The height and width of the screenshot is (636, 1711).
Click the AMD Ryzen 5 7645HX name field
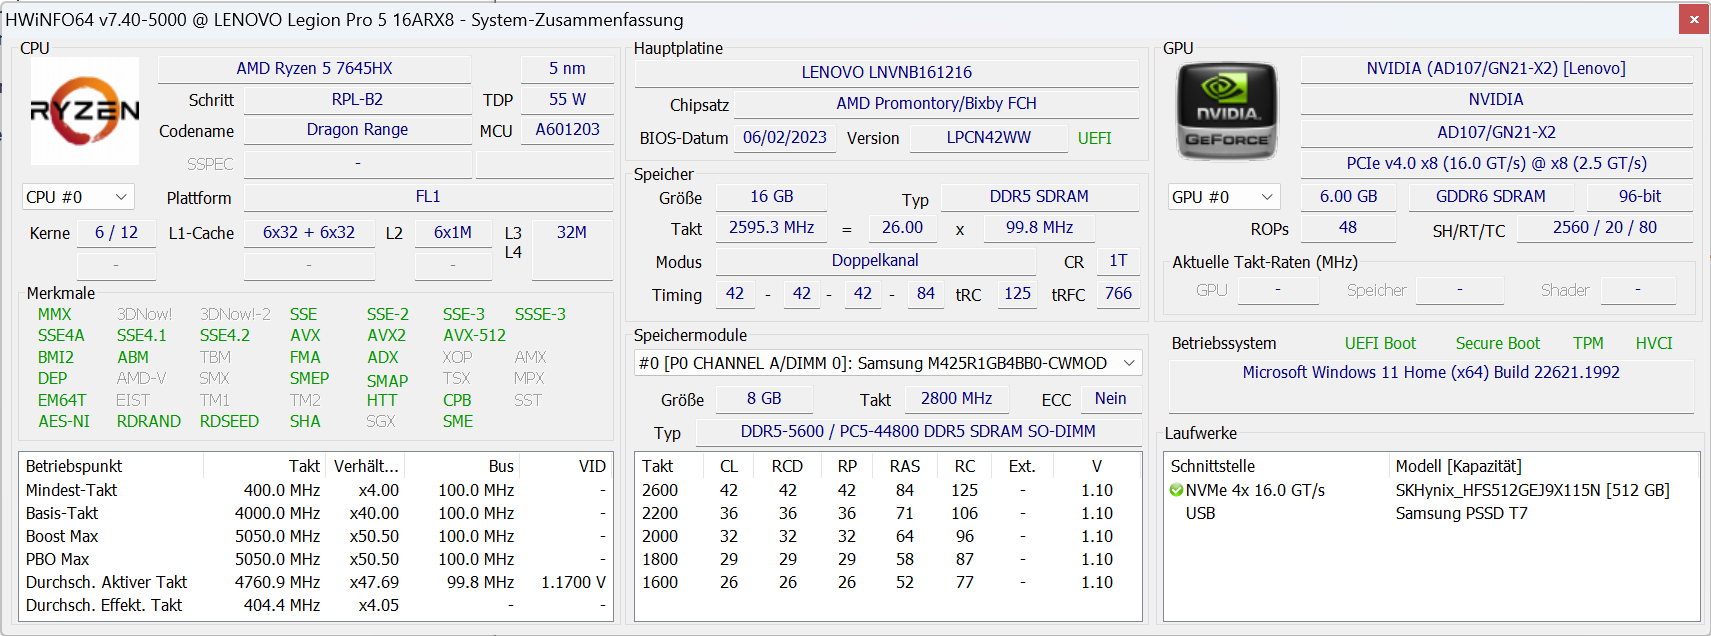[x=314, y=68]
